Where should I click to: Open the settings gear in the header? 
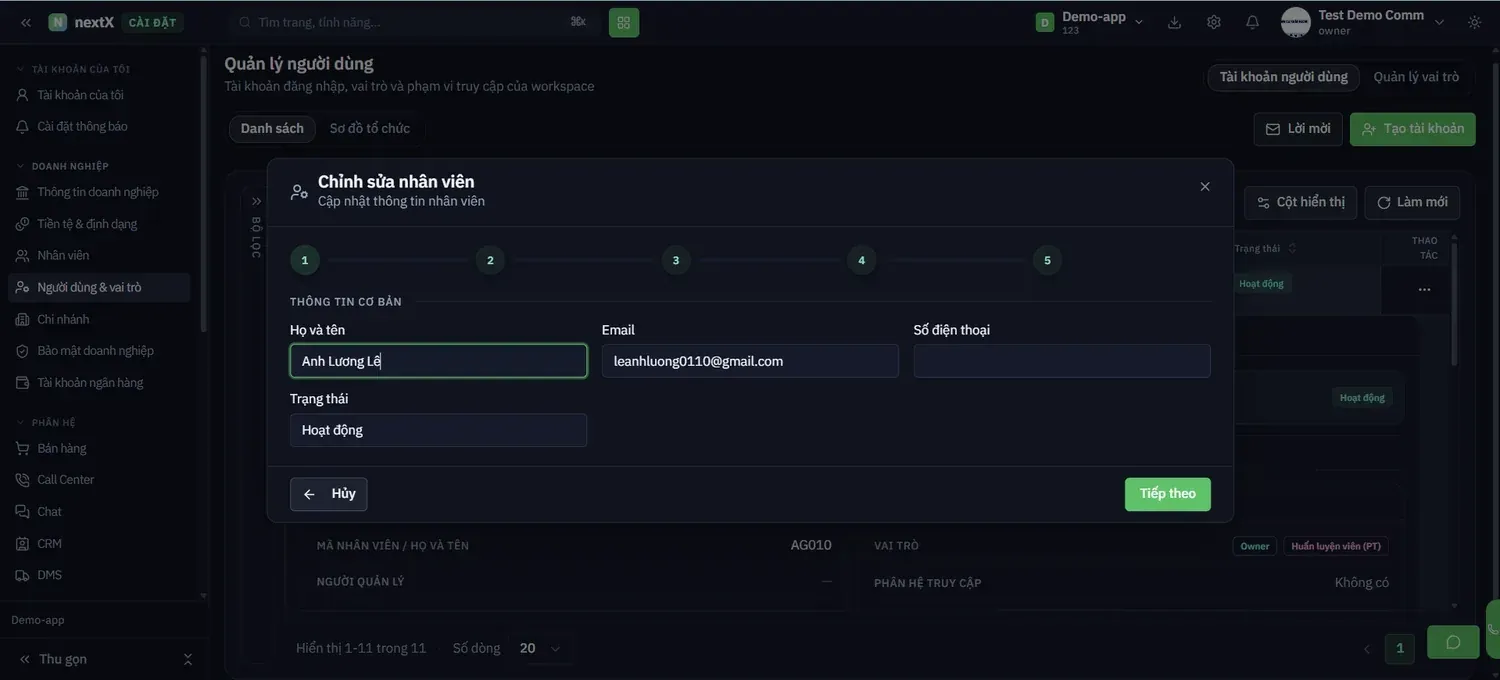coord(1214,22)
